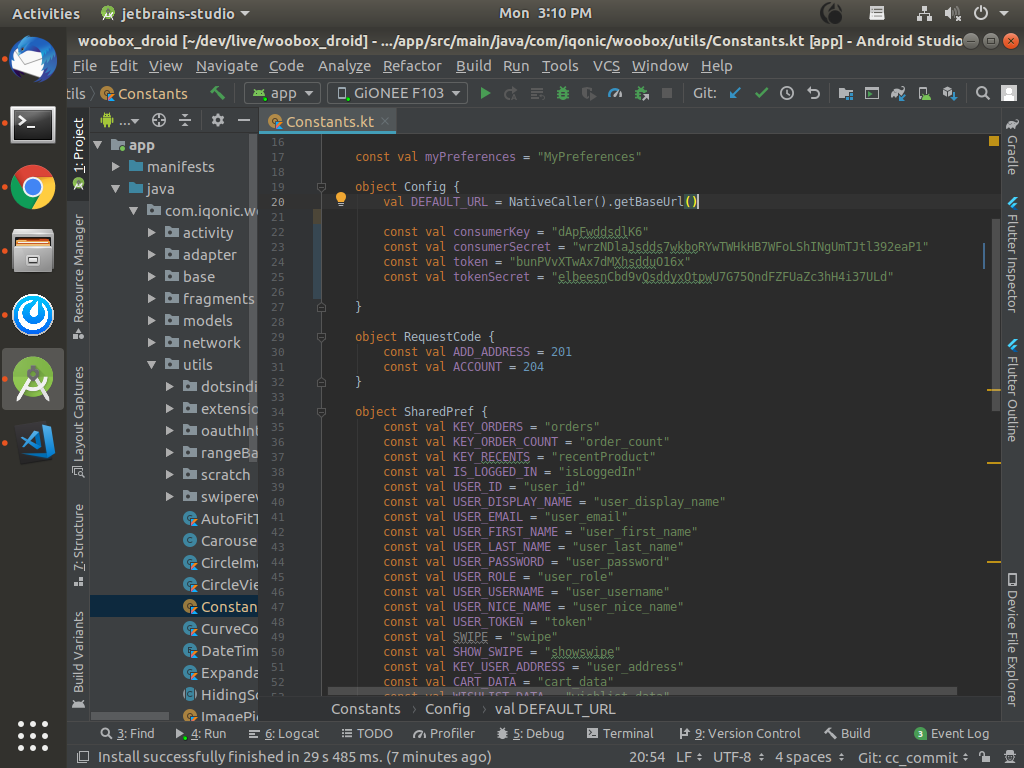Click Git Update Project blue arrow
The height and width of the screenshot is (768, 1024).
click(x=735, y=93)
